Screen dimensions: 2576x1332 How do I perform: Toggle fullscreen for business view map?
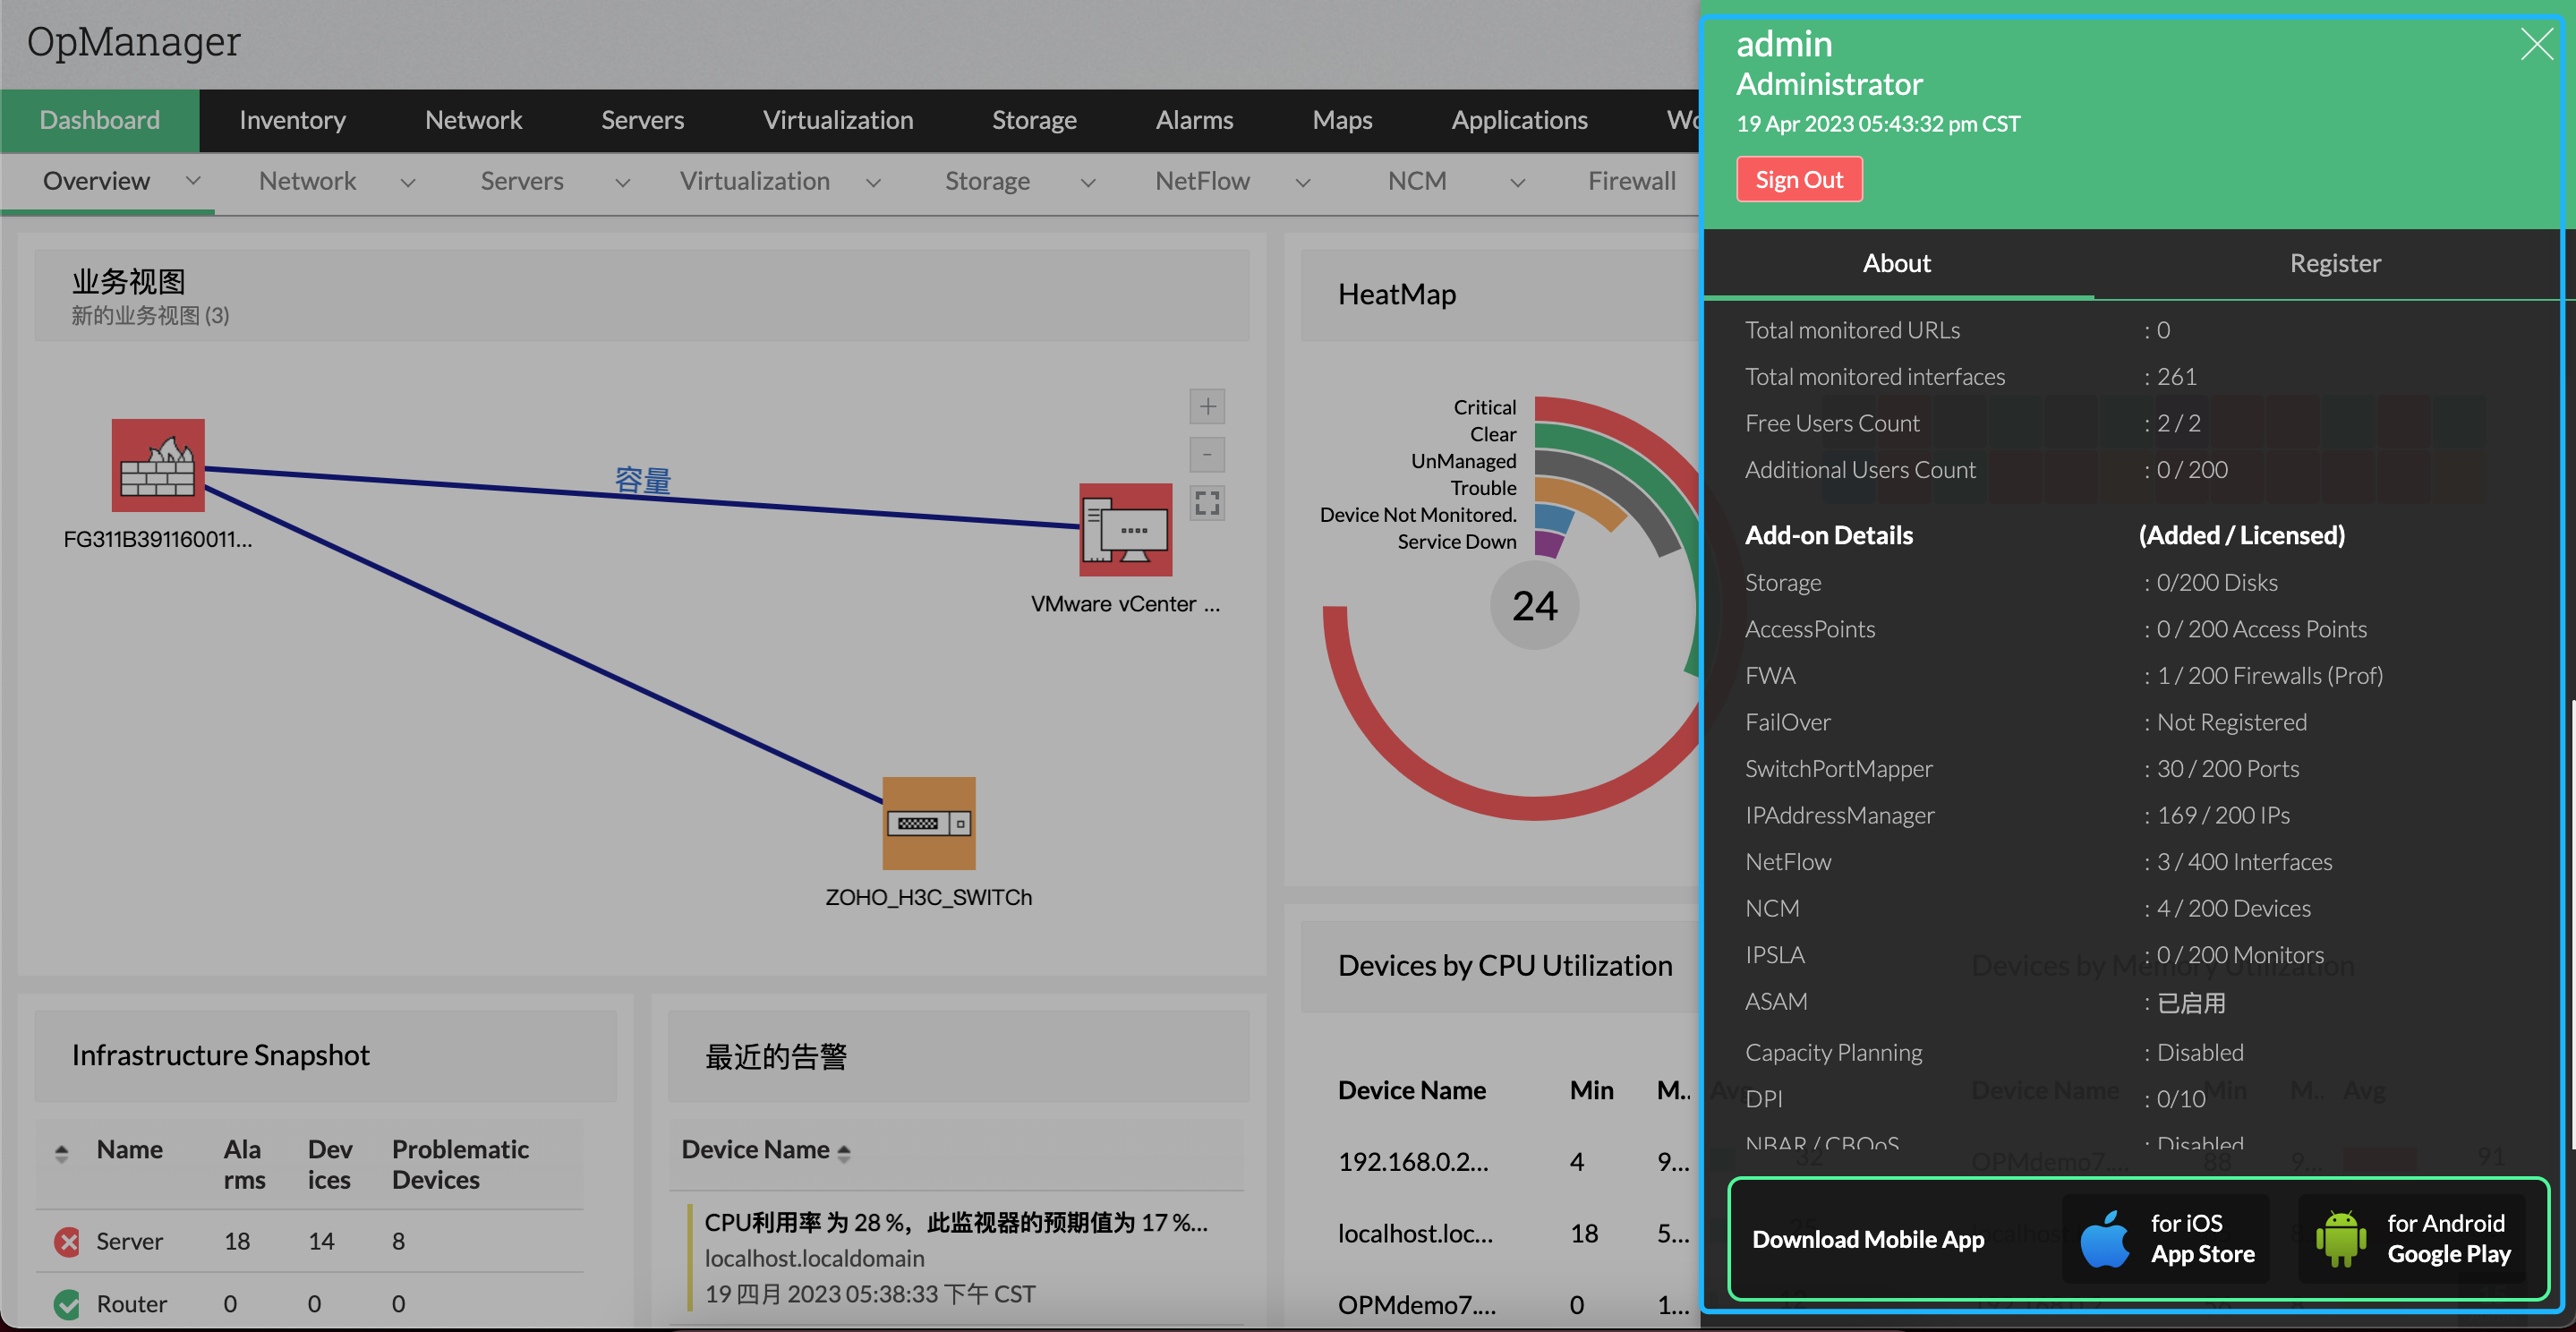1207,503
